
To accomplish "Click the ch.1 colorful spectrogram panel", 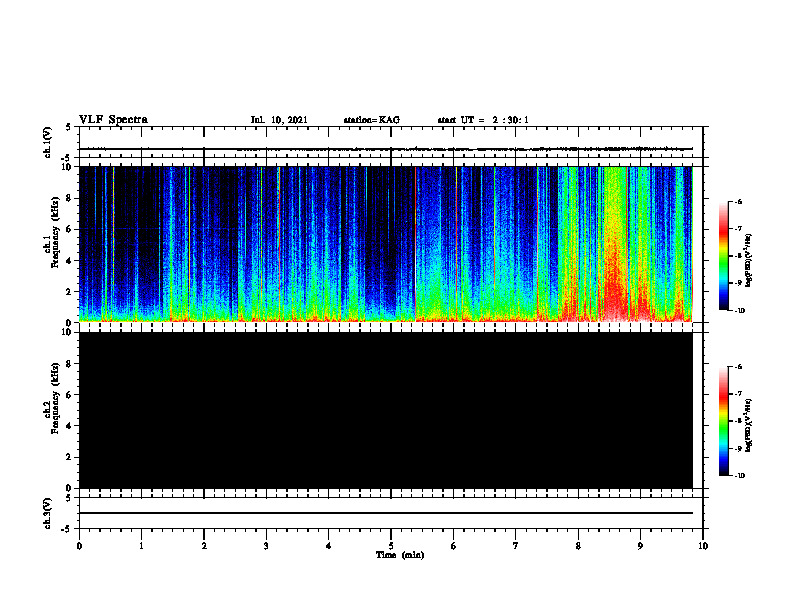I will point(386,244).
